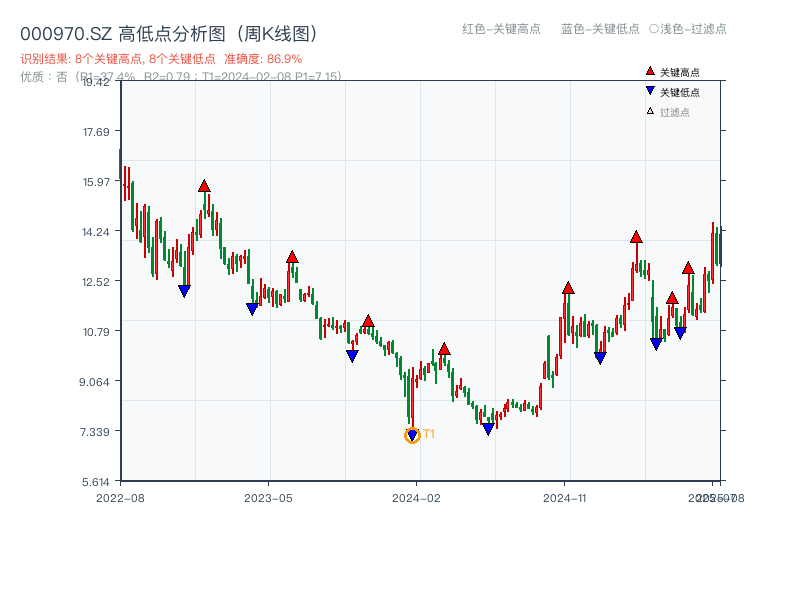Click the orange T1 label text
Screen dimensions: 800x600
click(429, 434)
